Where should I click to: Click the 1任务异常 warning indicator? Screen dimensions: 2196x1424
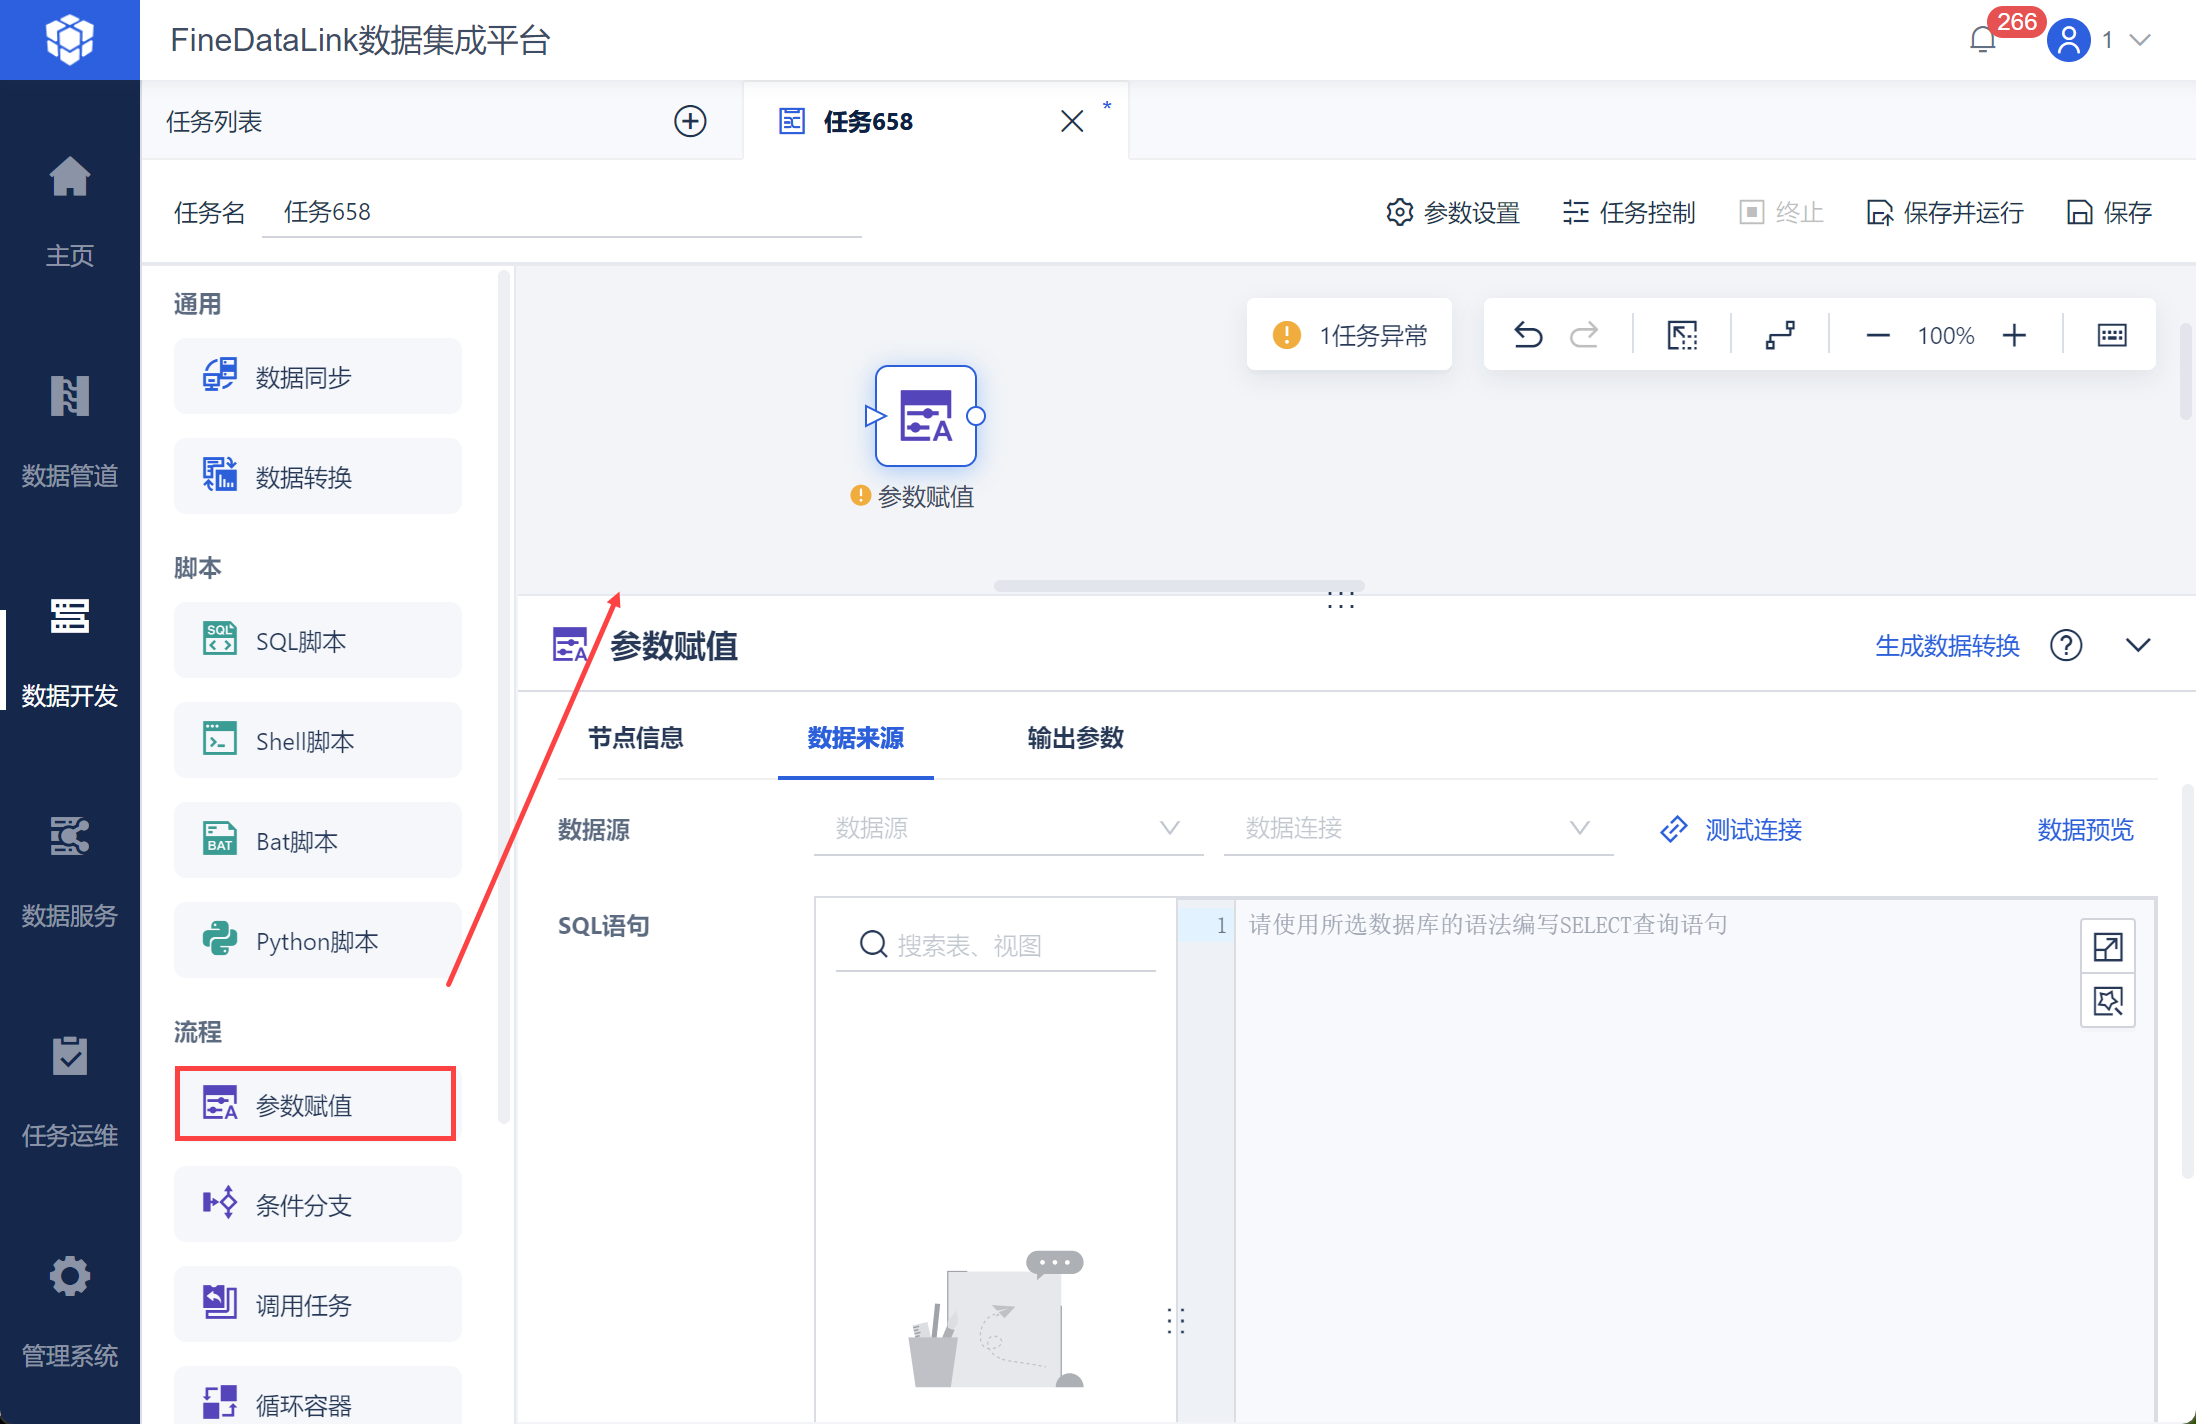[1349, 335]
